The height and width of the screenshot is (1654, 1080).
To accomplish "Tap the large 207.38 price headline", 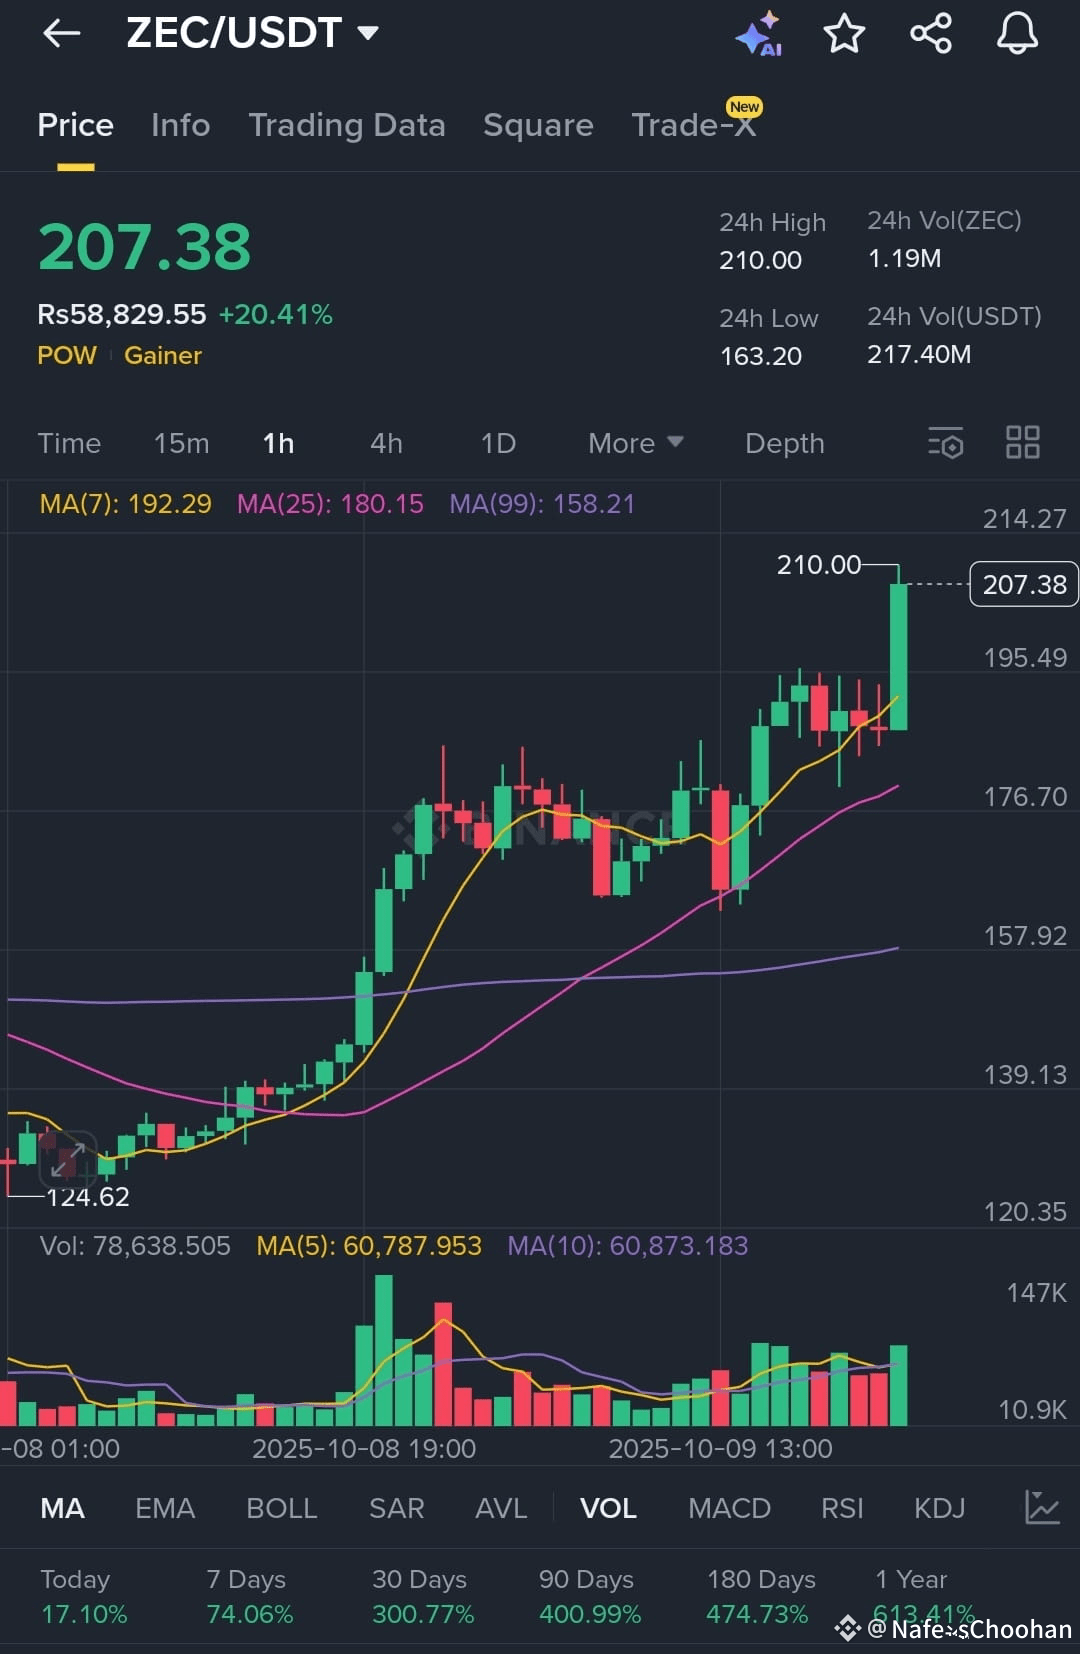I will 144,247.
